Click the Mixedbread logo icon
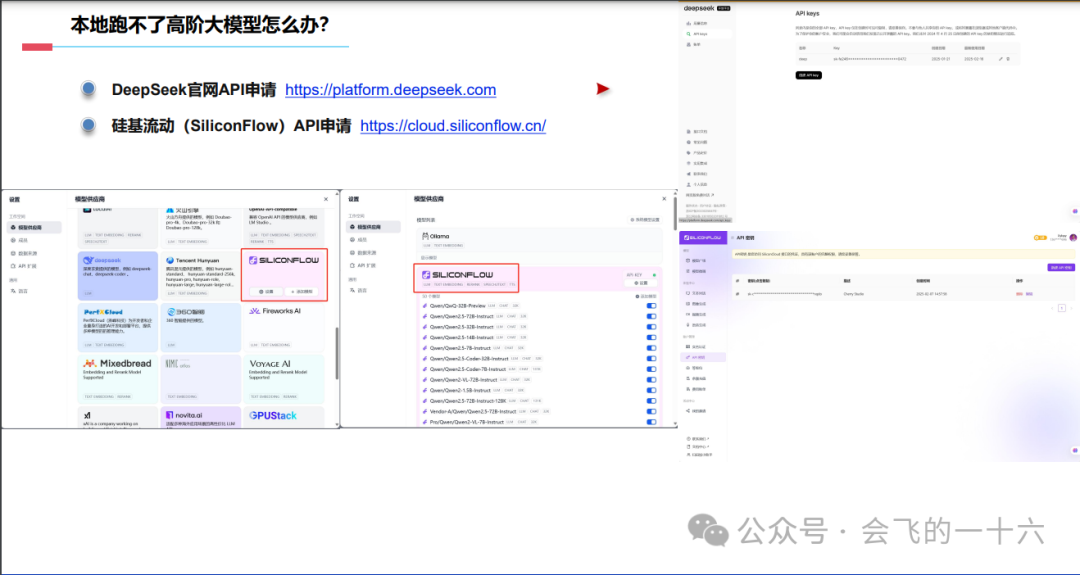The image size is (1080, 575). click(89, 363)
